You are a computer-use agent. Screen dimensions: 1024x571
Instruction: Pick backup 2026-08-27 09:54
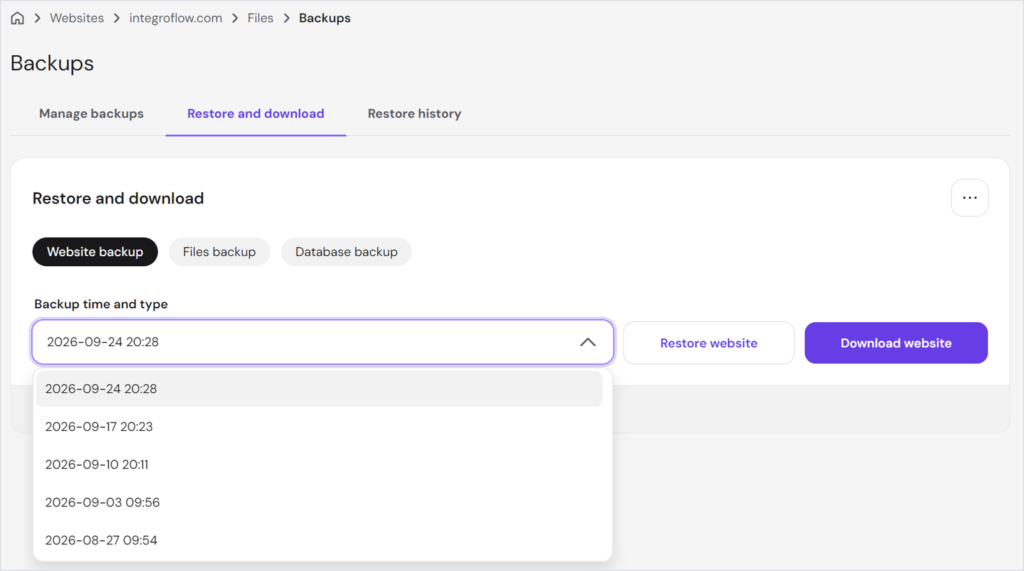(319, 540)
